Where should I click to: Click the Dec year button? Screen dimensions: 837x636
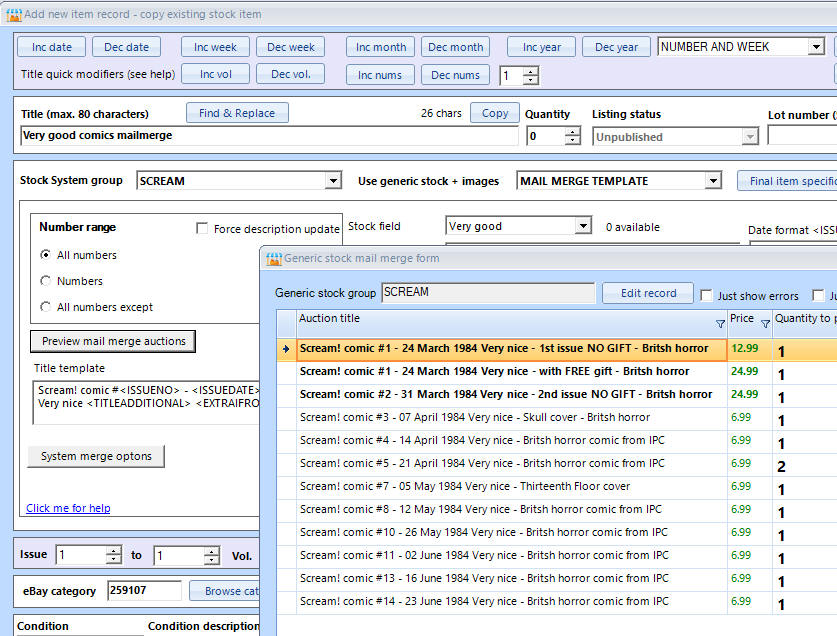coord(617,47)
